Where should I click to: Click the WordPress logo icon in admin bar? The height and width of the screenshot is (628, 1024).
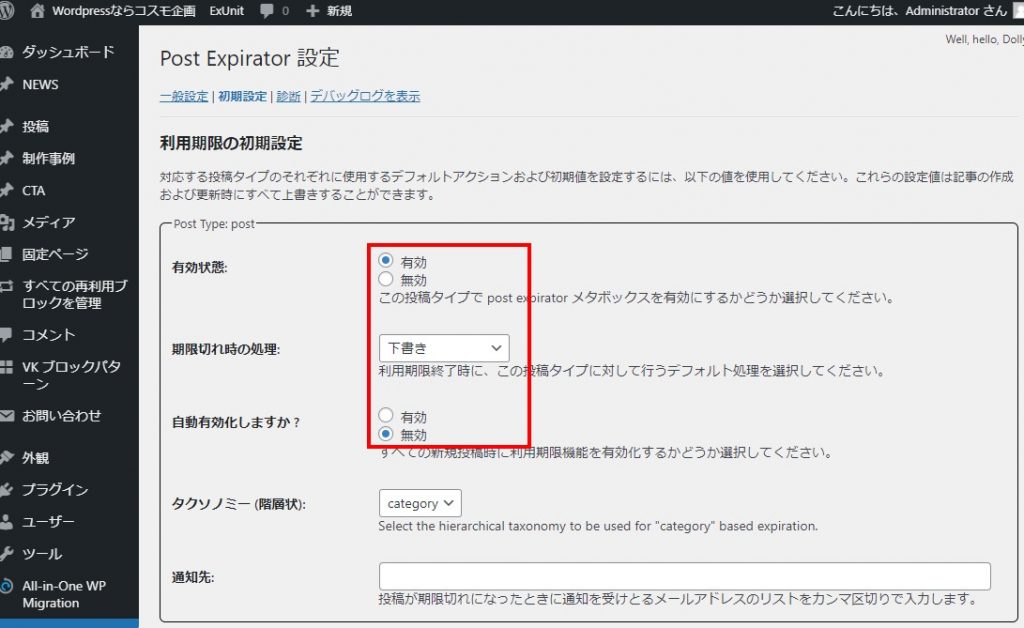[8, 11]
